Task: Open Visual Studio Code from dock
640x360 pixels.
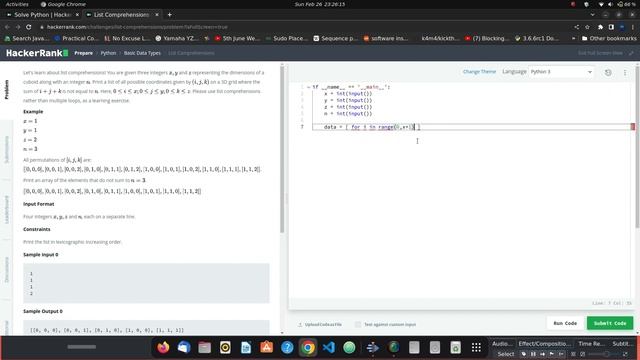Action: (329, 347)
